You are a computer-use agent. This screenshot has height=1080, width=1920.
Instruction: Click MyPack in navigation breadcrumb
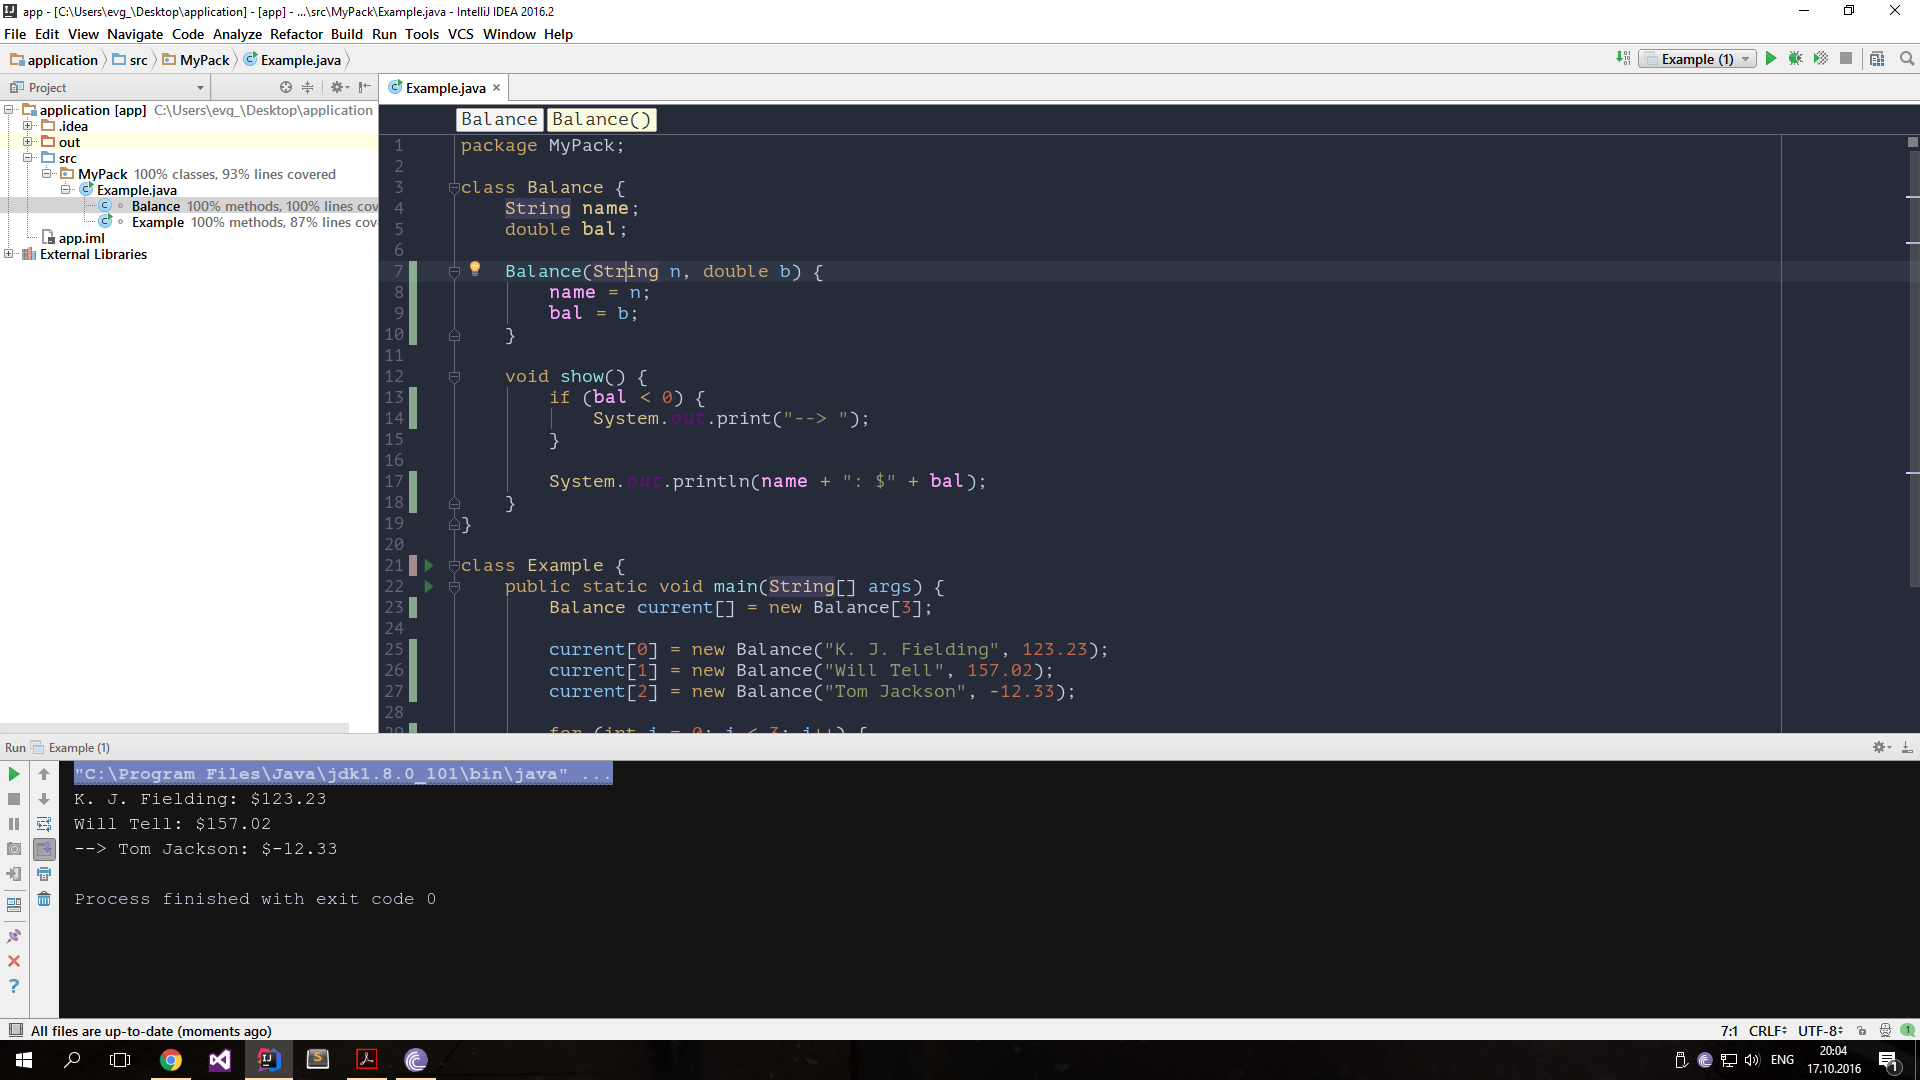196,60
